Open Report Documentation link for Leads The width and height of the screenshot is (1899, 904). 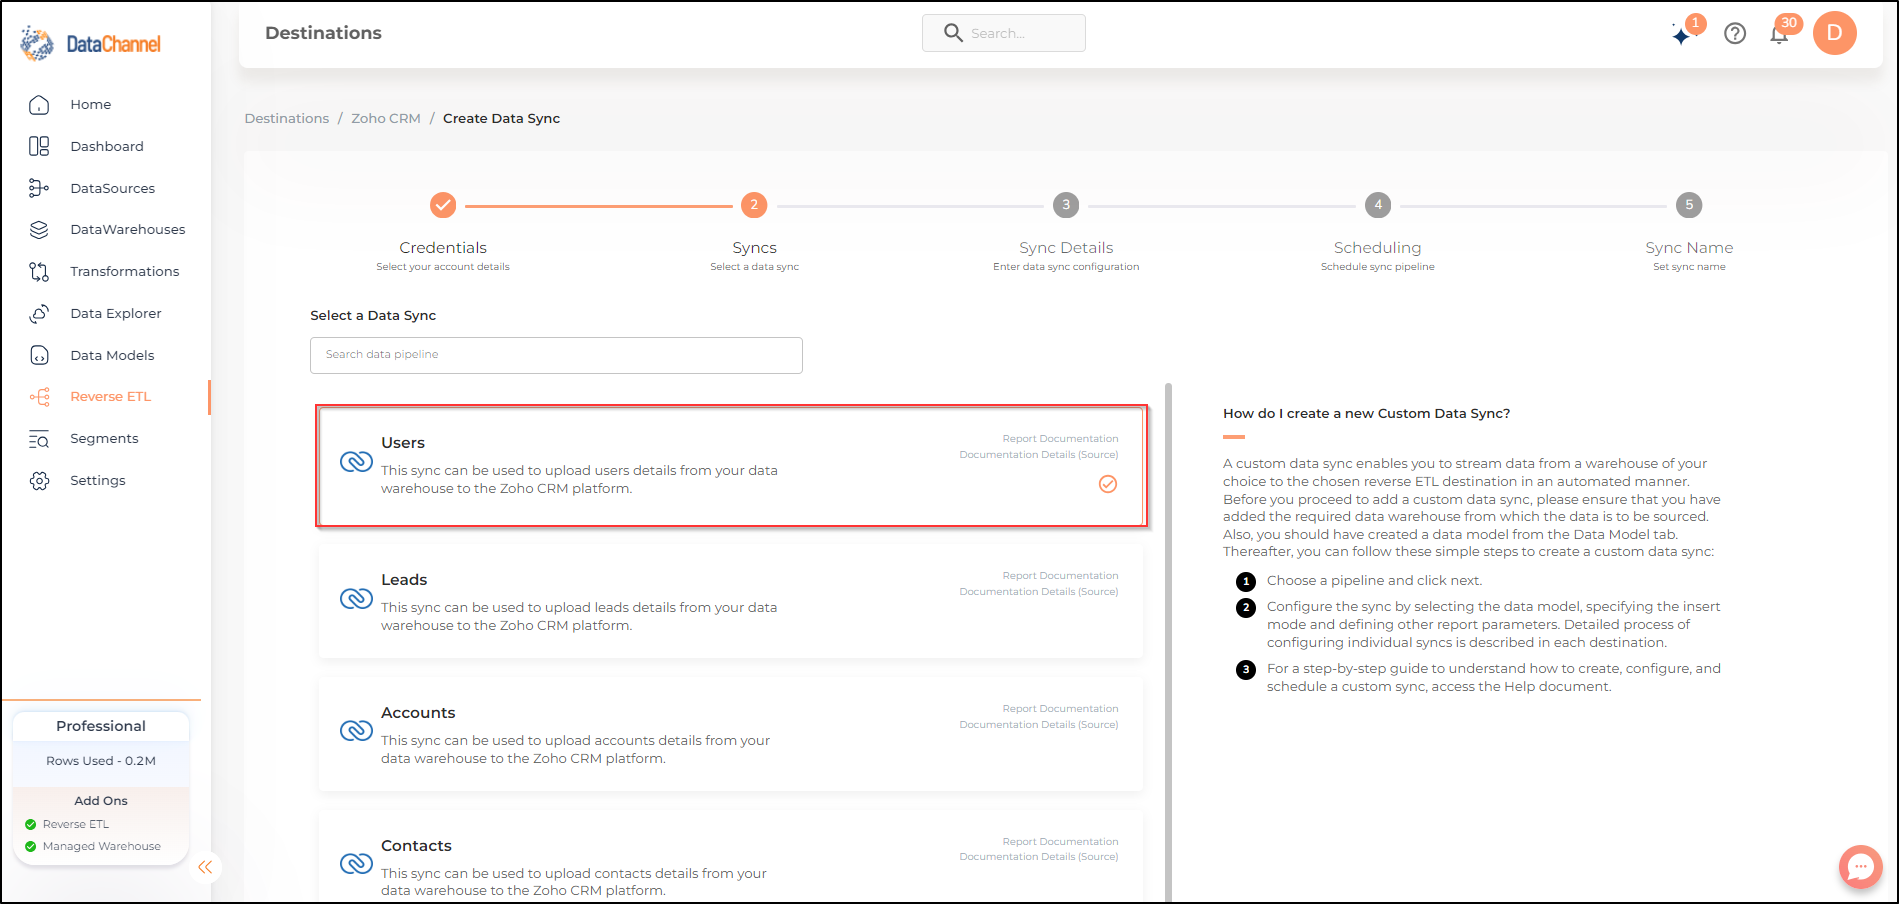(1060, 576)
